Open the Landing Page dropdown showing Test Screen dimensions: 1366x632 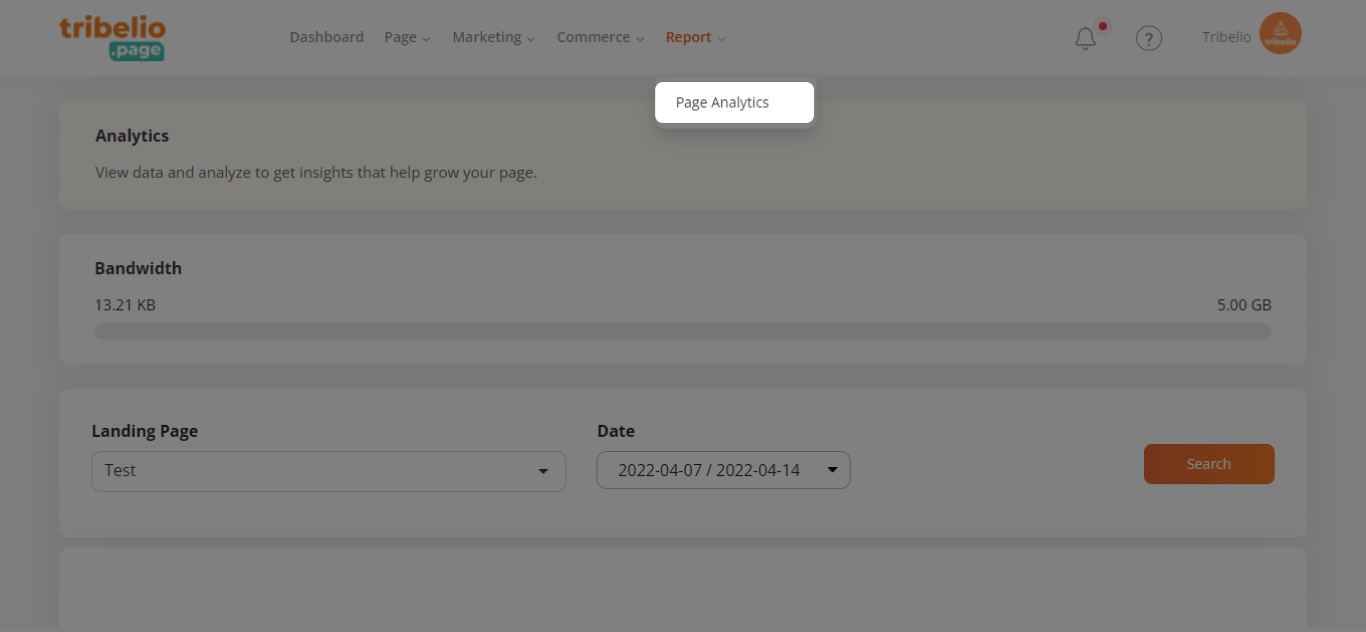click(329, 471)
